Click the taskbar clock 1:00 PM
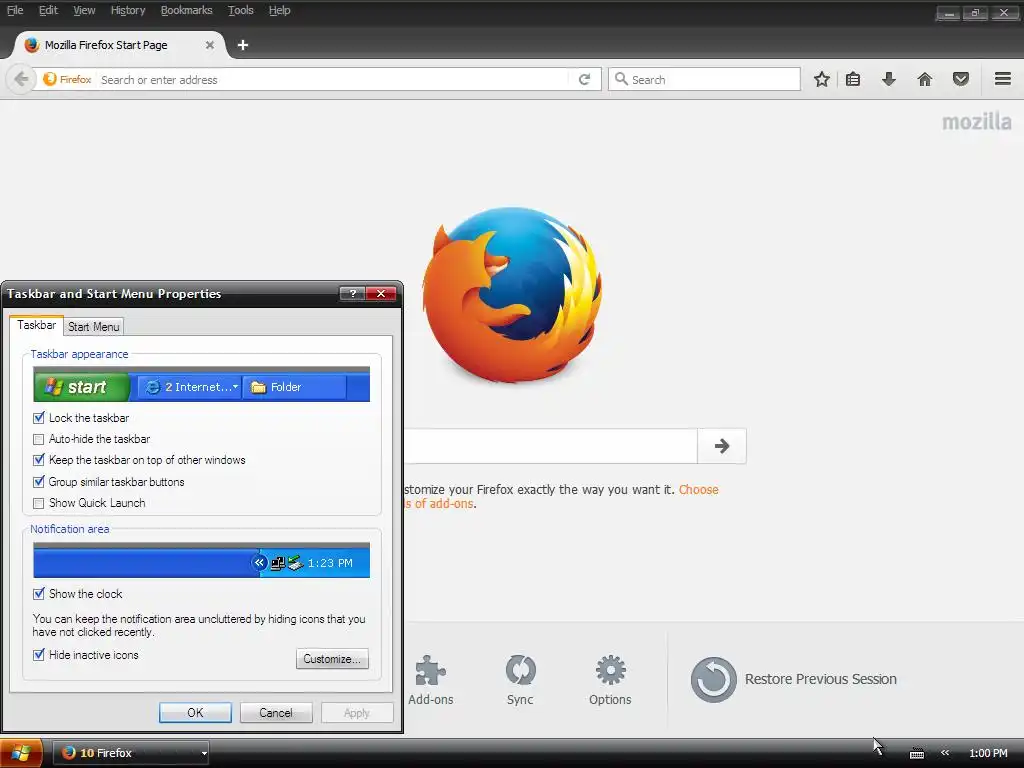The image size is (1024, 768). (x=988, y=753)
